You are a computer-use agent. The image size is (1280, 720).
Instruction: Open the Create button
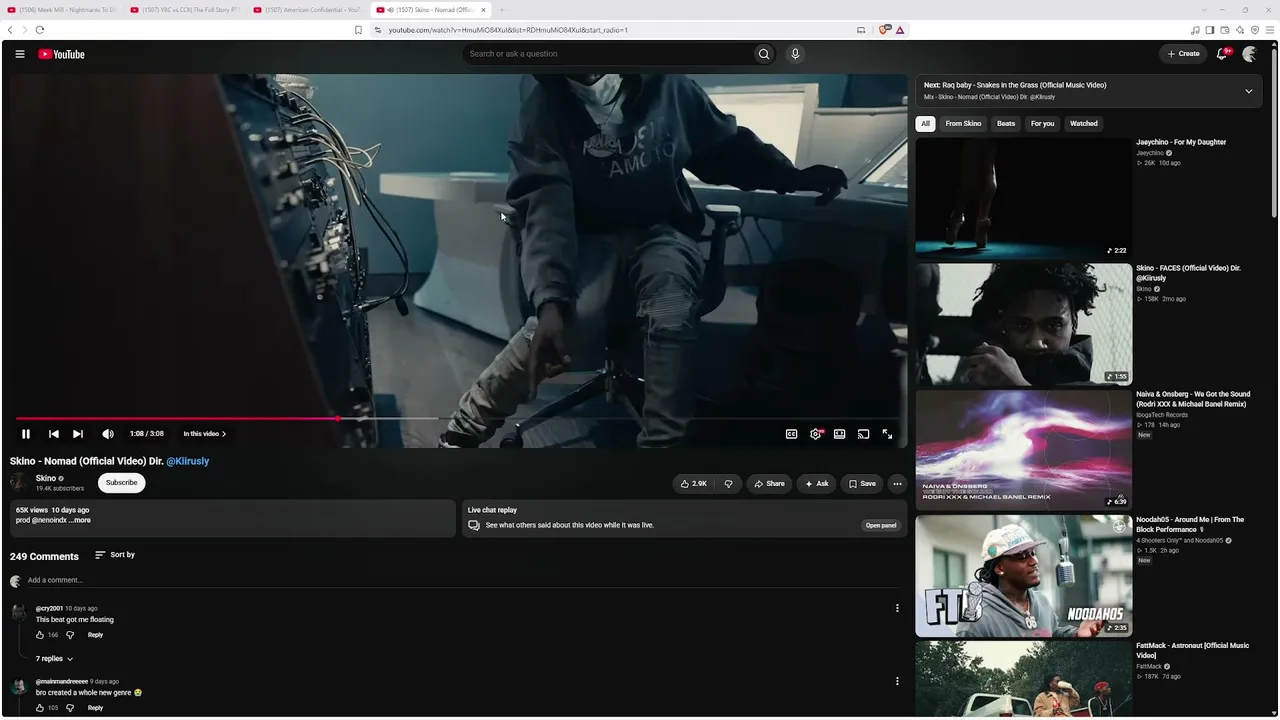click(x=1184, y=54)
